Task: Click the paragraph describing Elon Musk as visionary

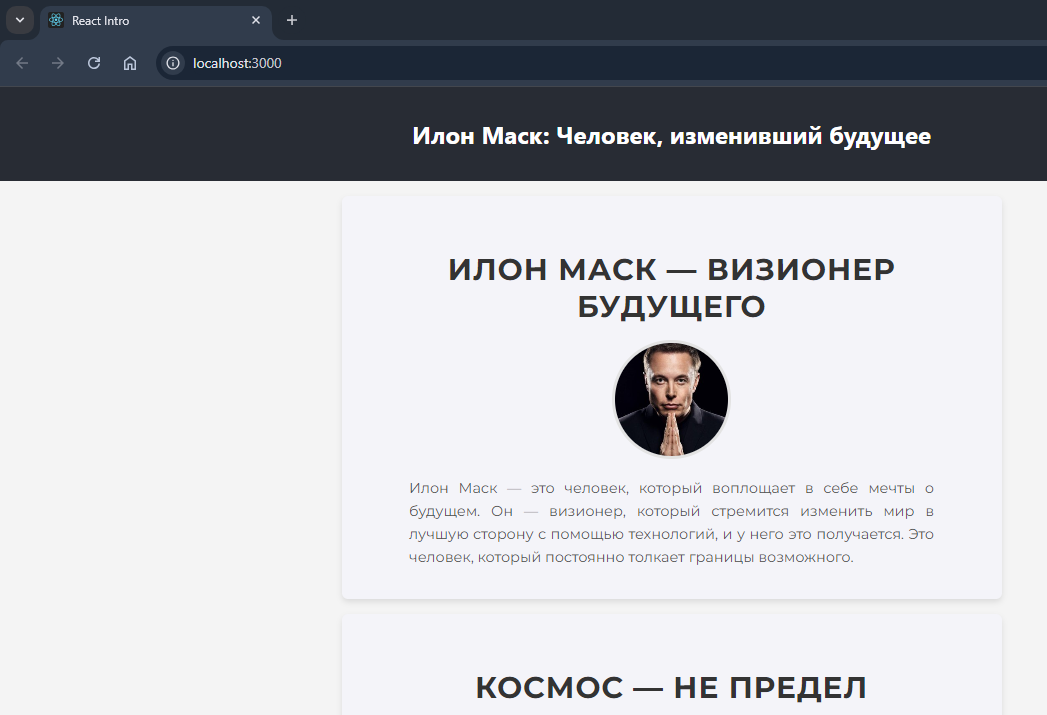Action: pyautogui.click(x=671, y=522)
